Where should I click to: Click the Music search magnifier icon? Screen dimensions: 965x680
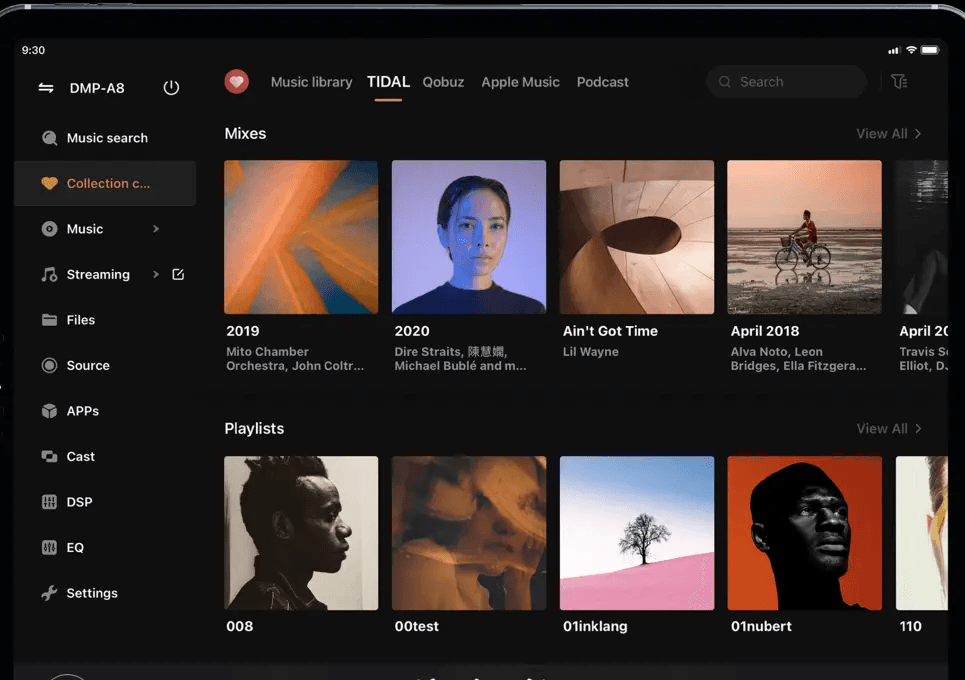(x=49, y=138)
